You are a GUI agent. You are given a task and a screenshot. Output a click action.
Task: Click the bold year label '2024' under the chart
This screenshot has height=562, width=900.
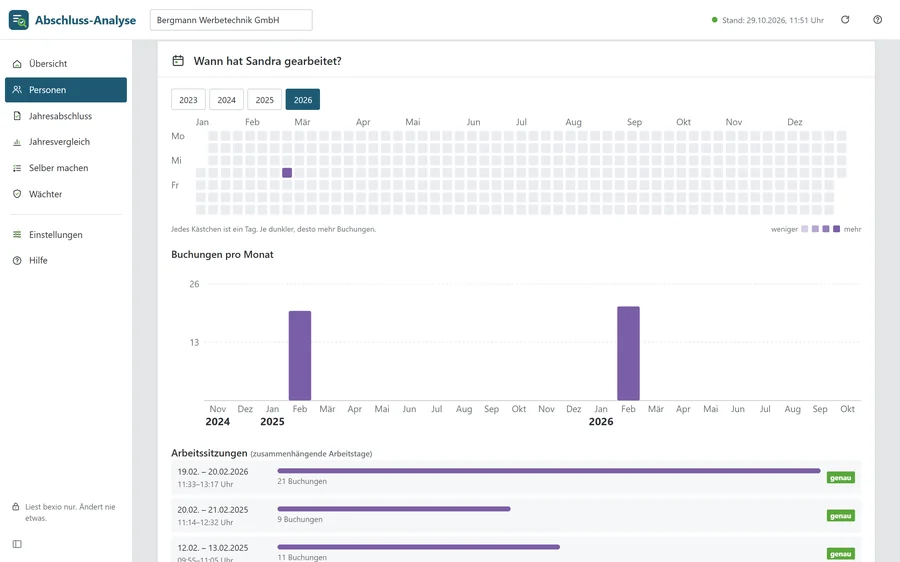pyautogui.click(x=218, y=421)
